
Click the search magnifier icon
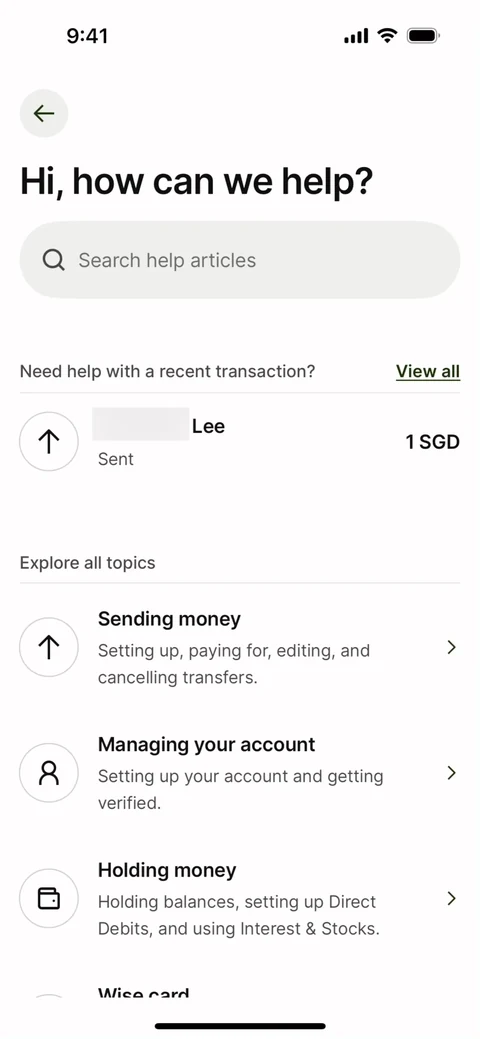coord(53,260)
